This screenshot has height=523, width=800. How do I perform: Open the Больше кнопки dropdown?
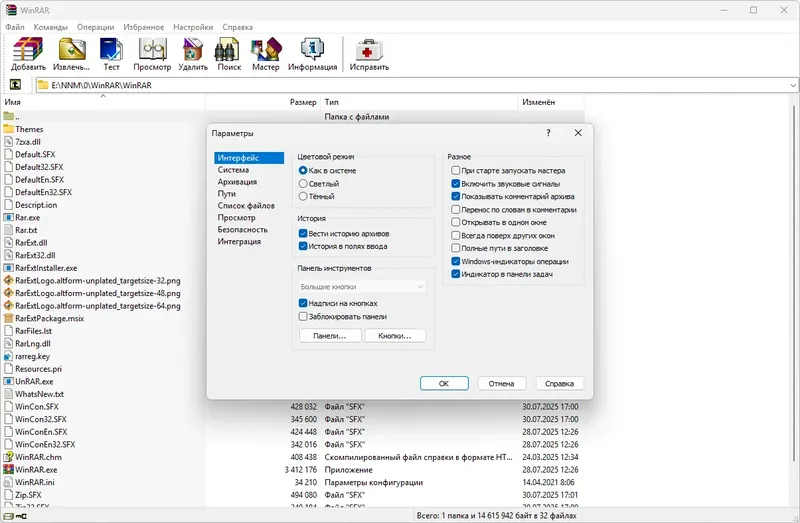tap(362, 287)
